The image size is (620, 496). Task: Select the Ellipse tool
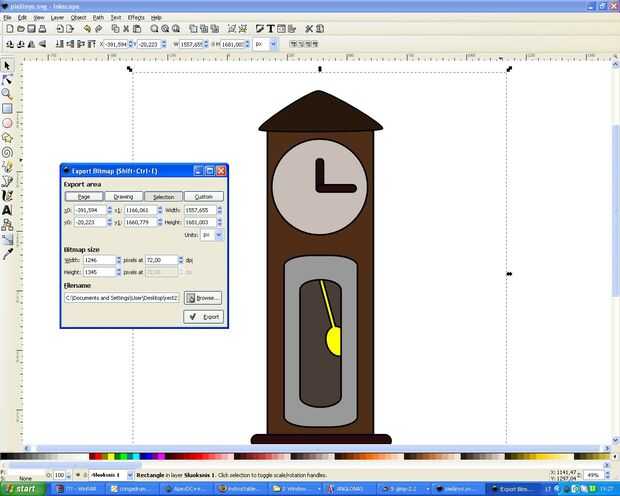point(7,123)
